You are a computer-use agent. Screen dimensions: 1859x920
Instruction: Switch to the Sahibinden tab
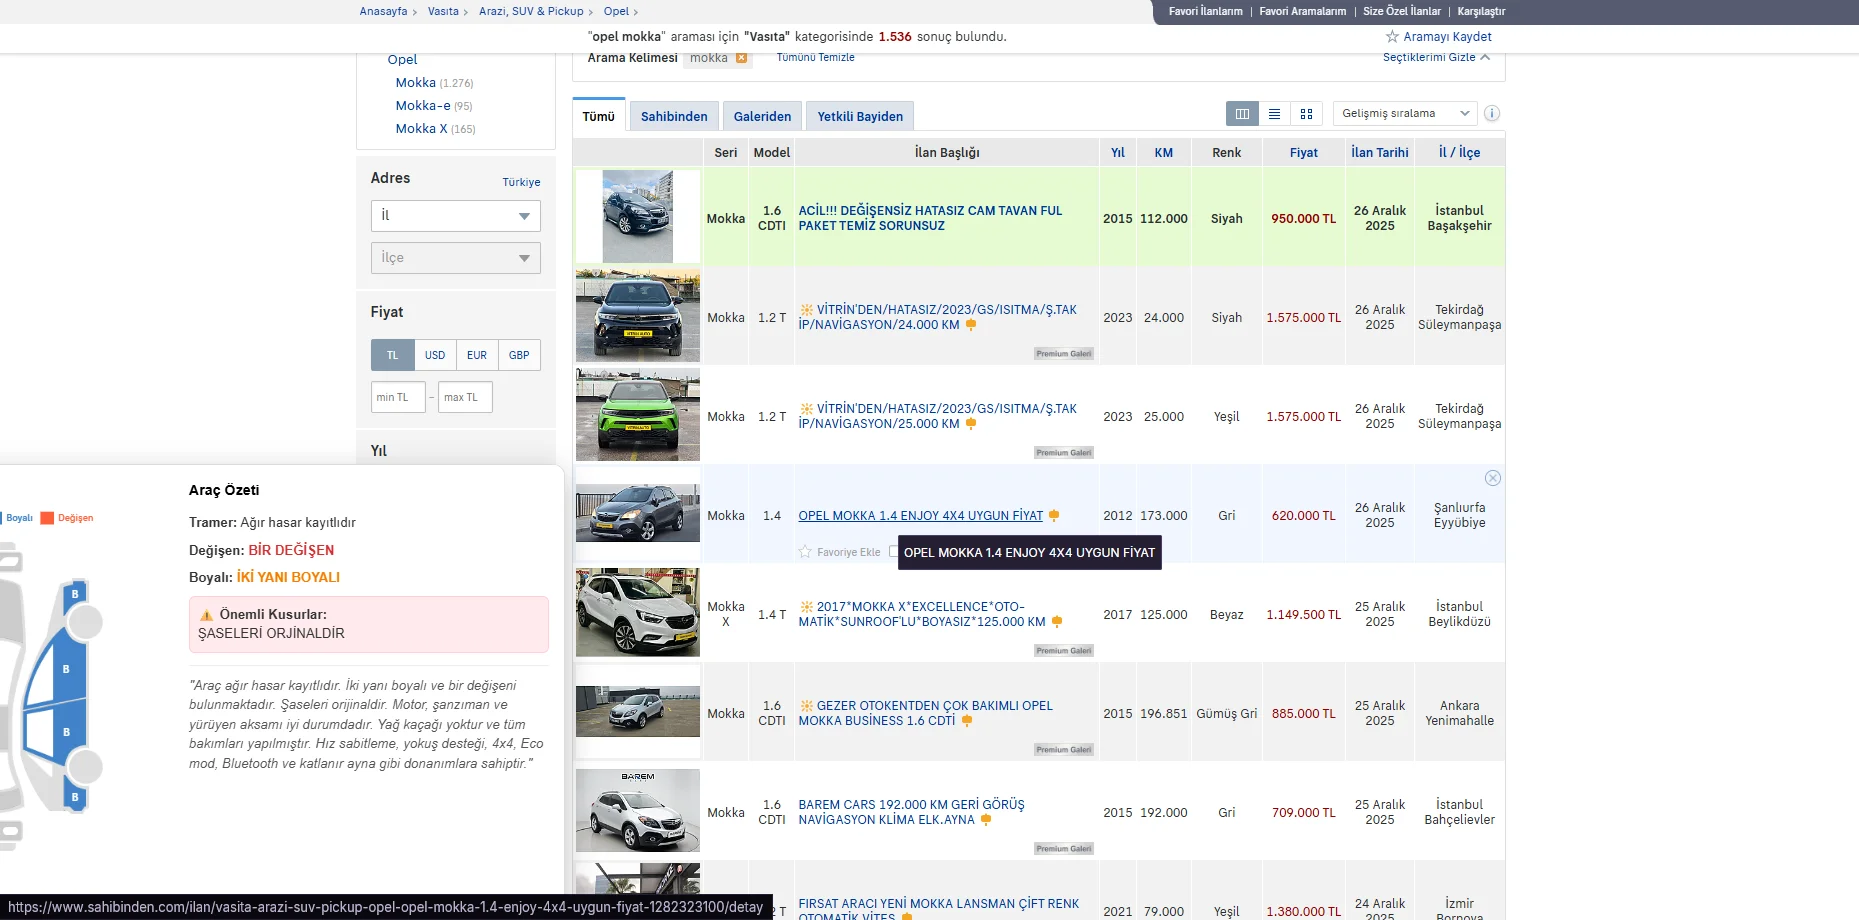pyautogui.click(x=674, y=117)
